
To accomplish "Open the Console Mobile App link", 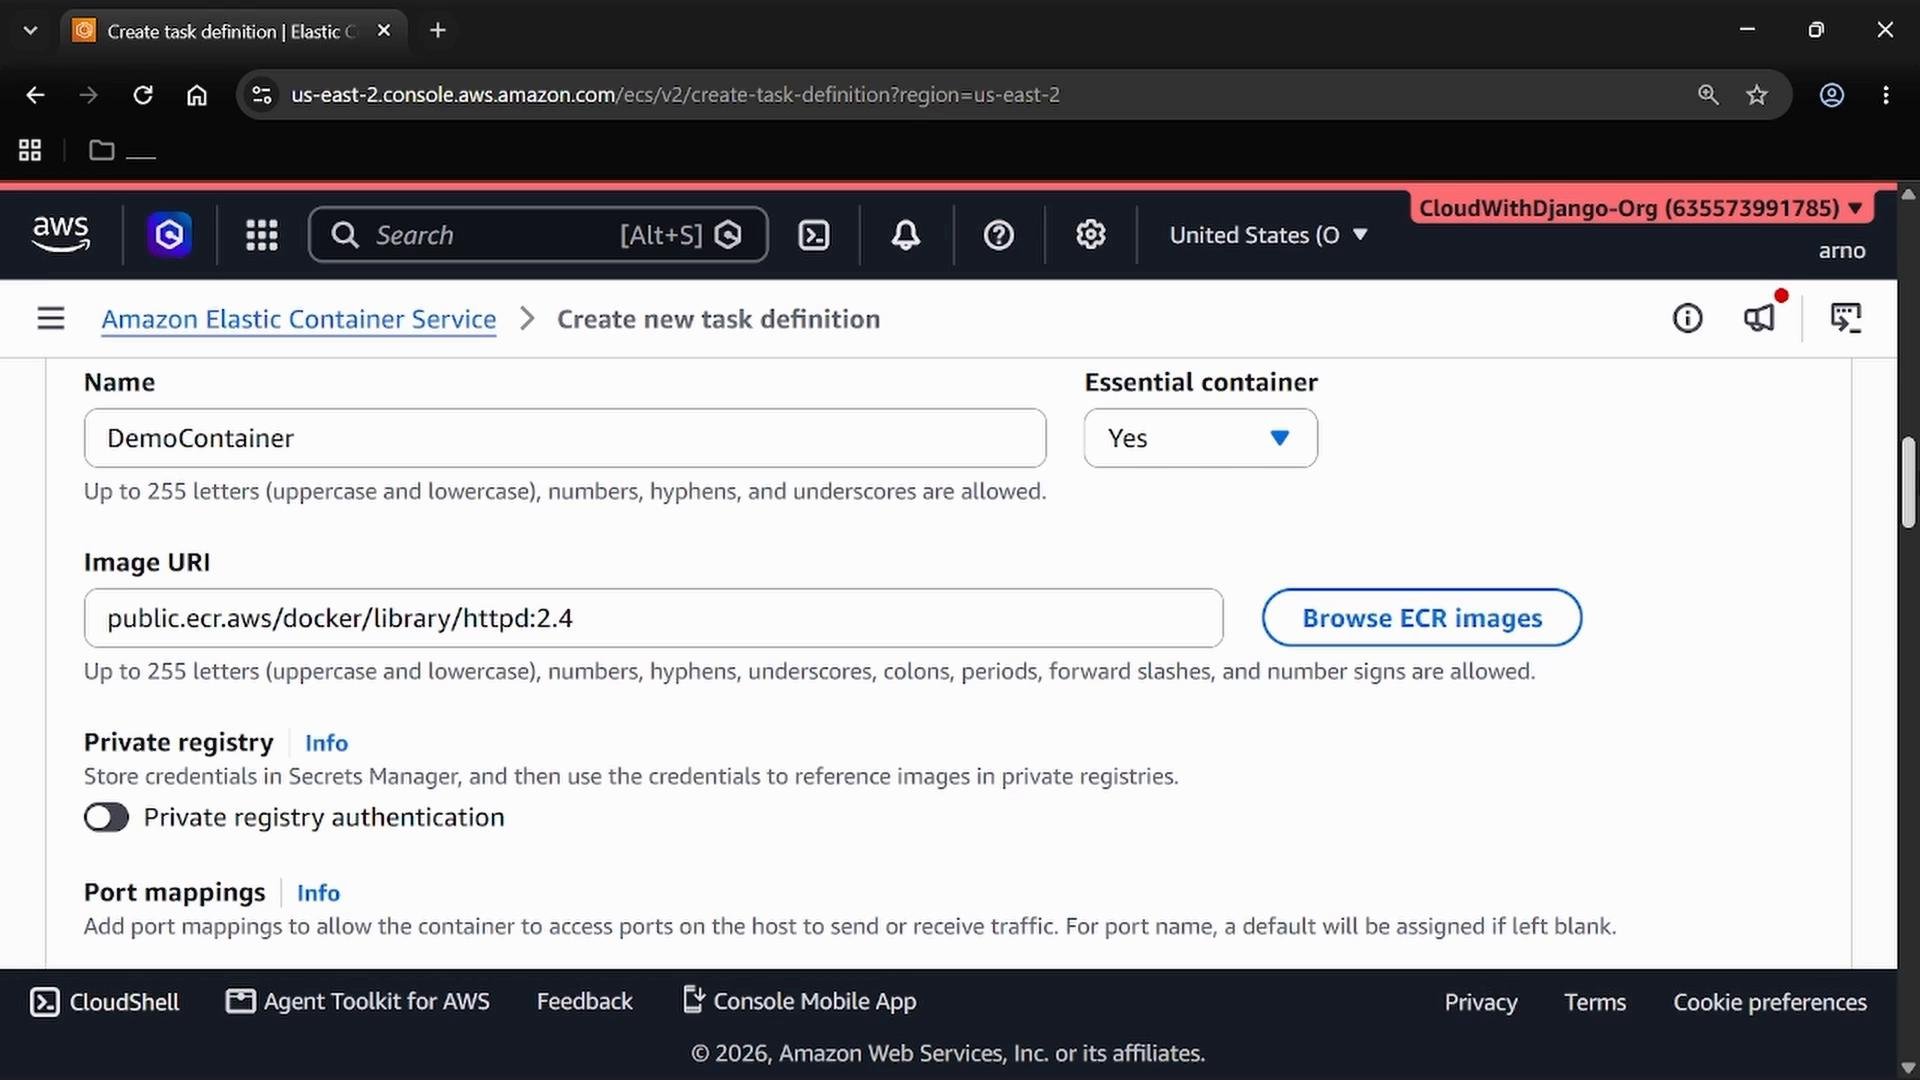I will tap(799, 1000).
